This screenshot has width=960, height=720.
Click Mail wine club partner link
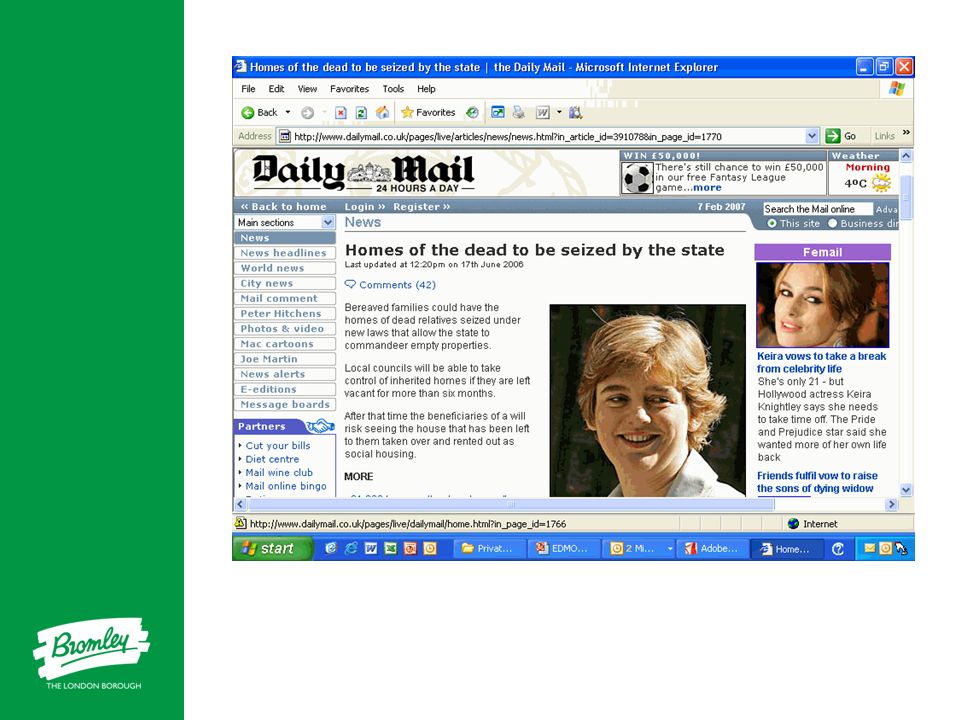coord(279,473)
